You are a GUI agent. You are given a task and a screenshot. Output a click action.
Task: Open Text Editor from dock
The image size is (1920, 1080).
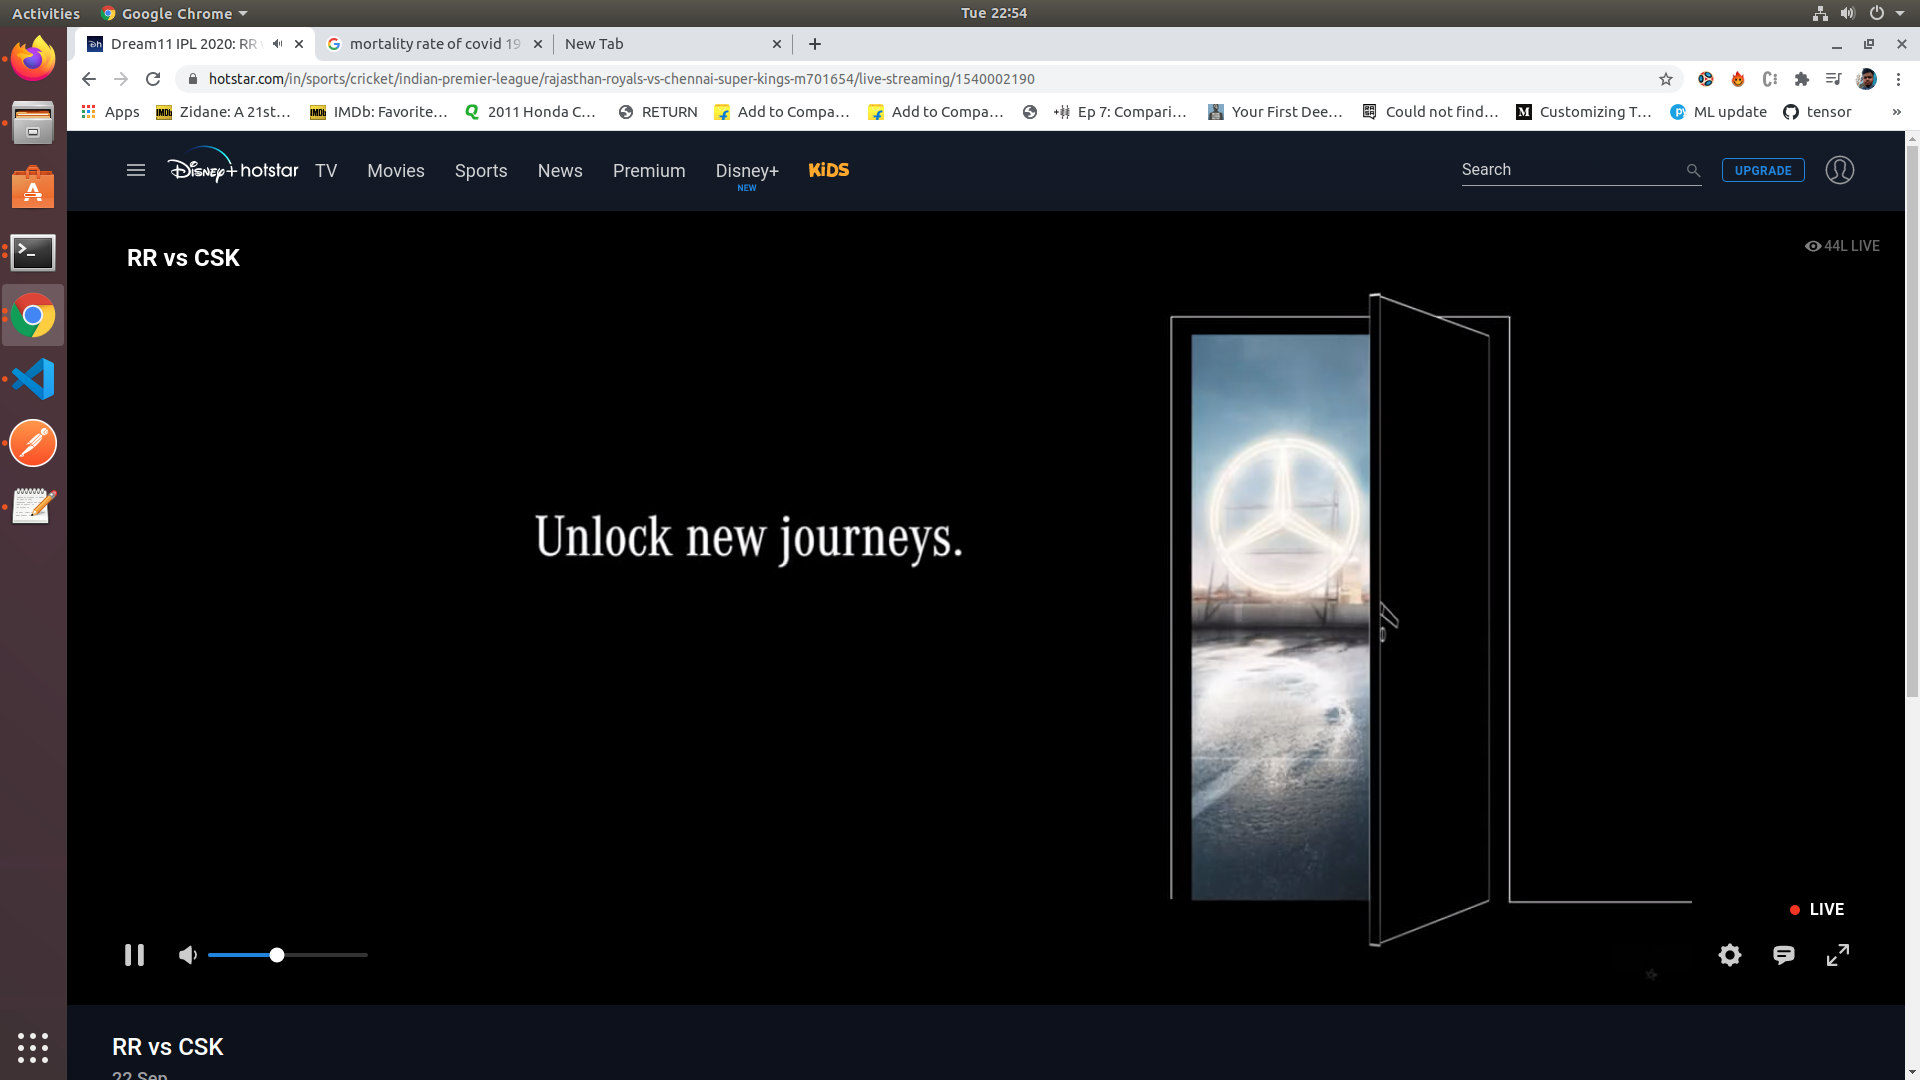tap(33, 507)
